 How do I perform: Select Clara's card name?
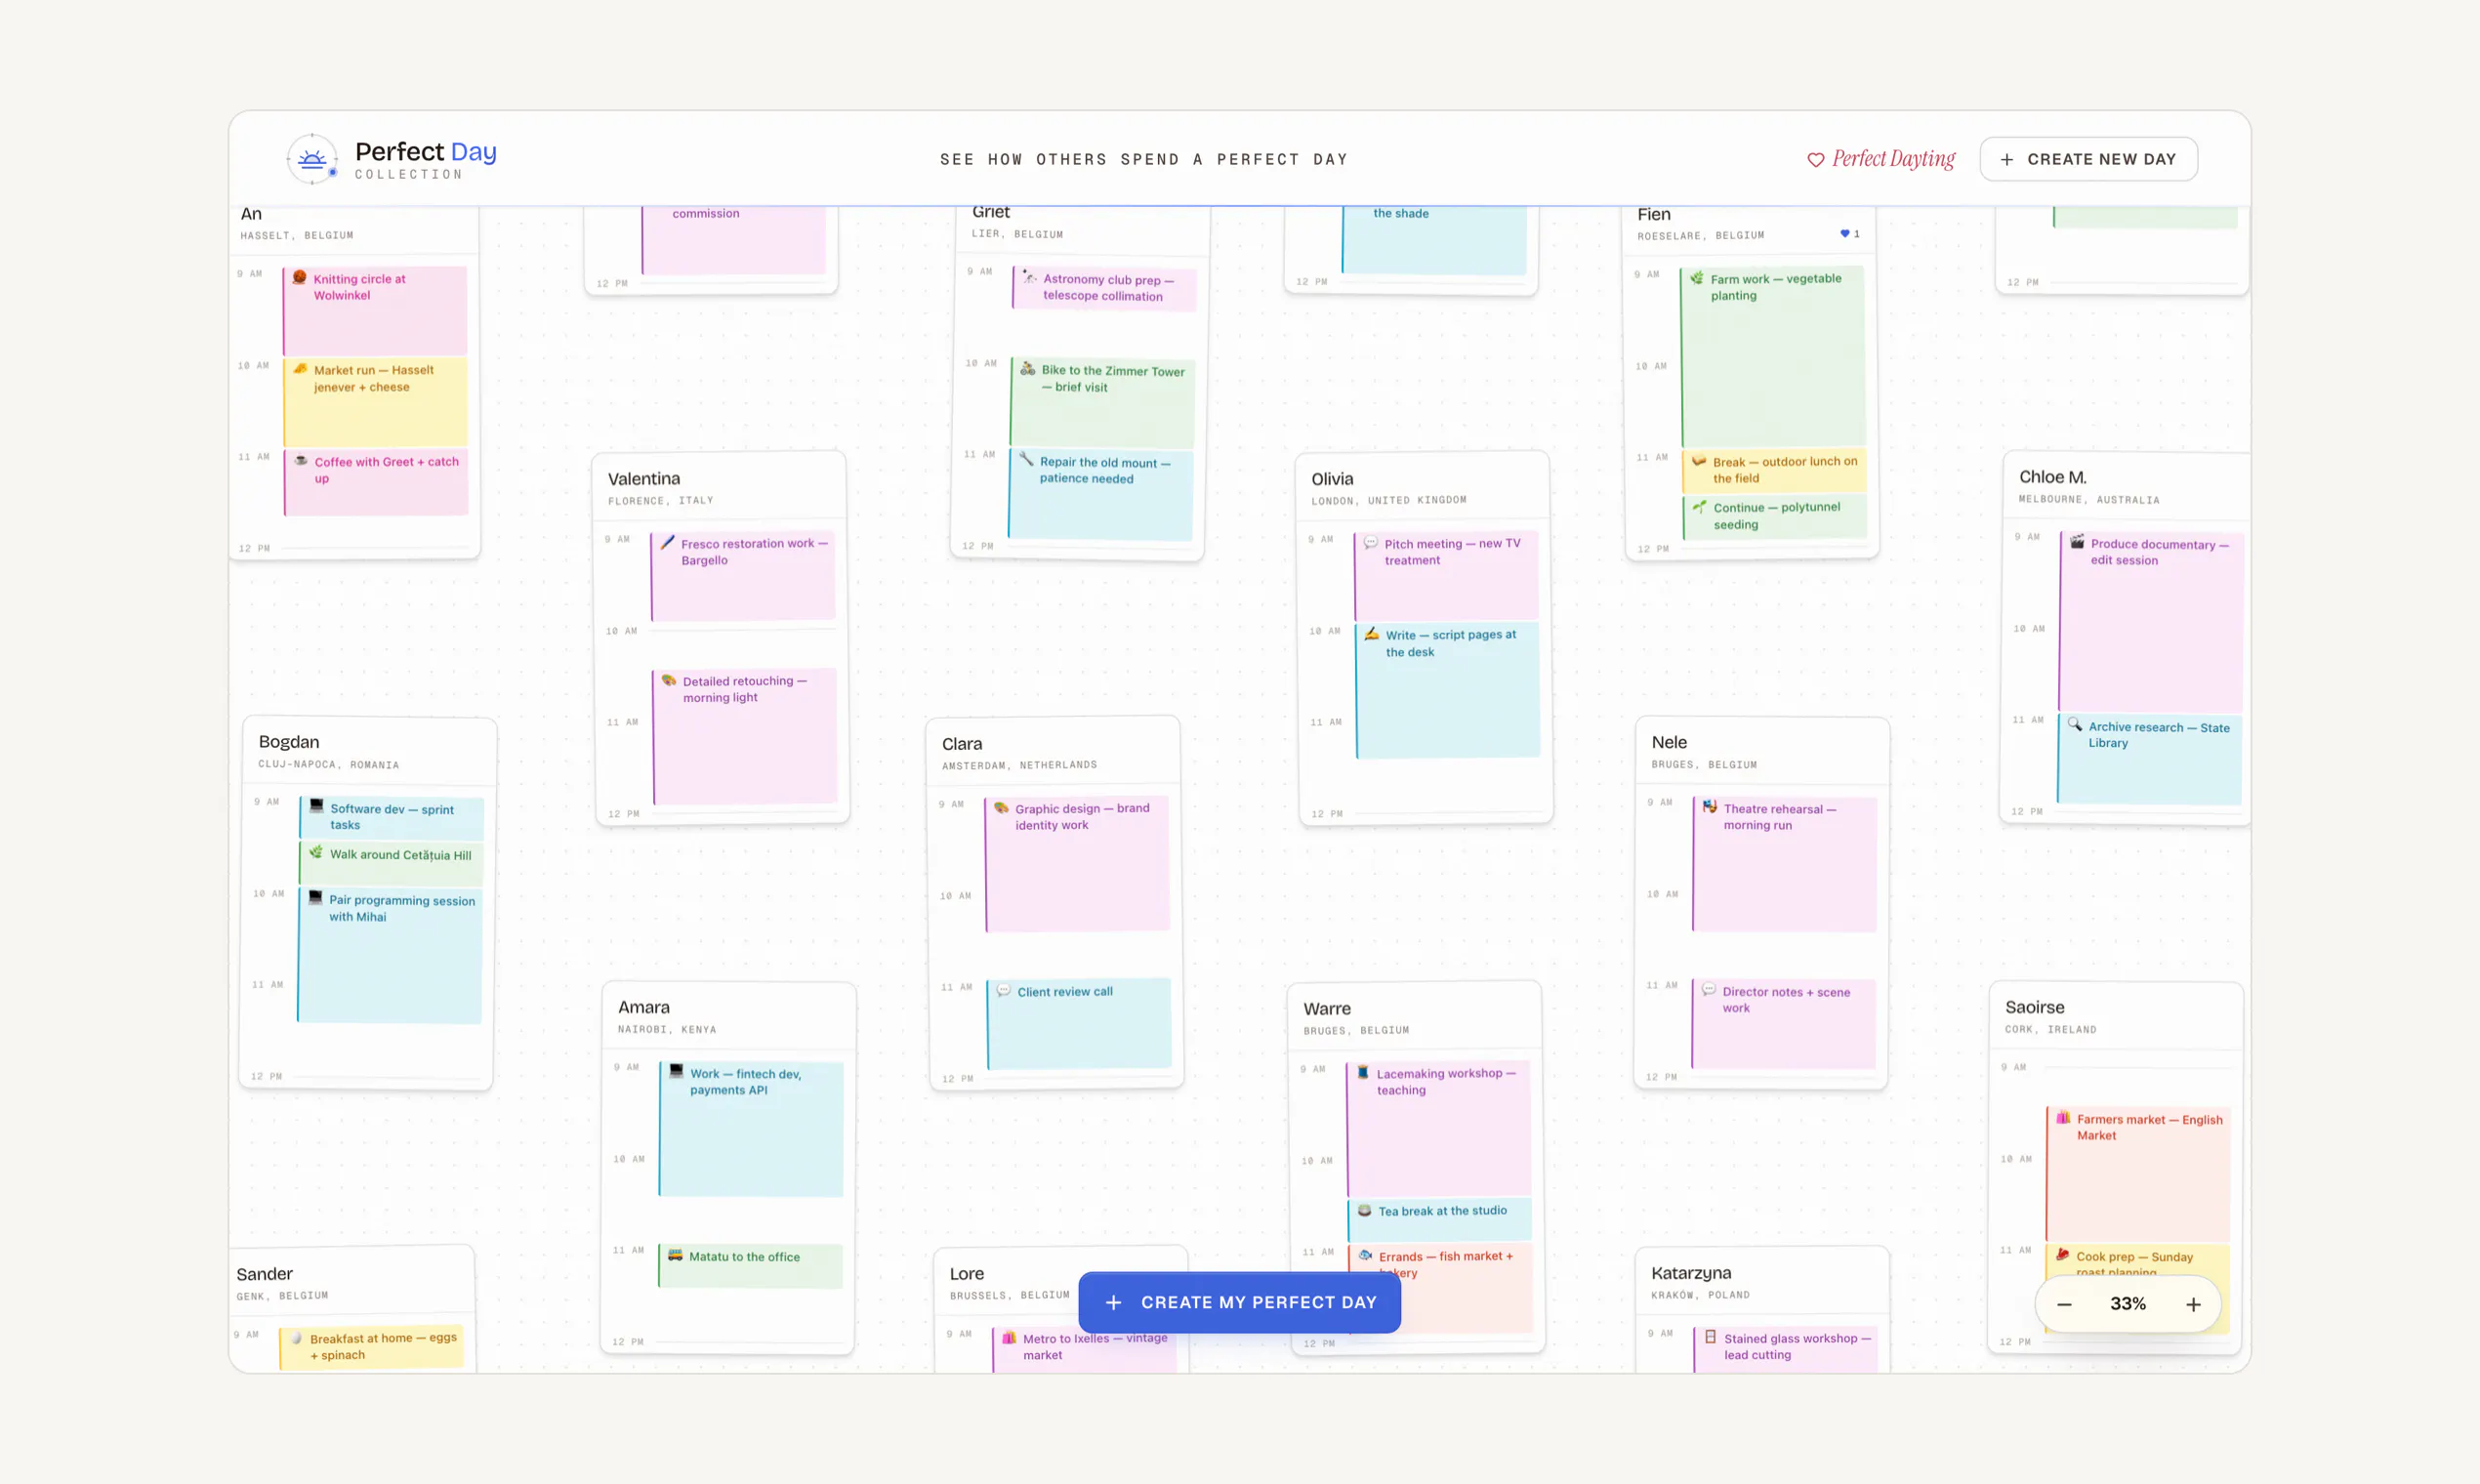point(962,744)
